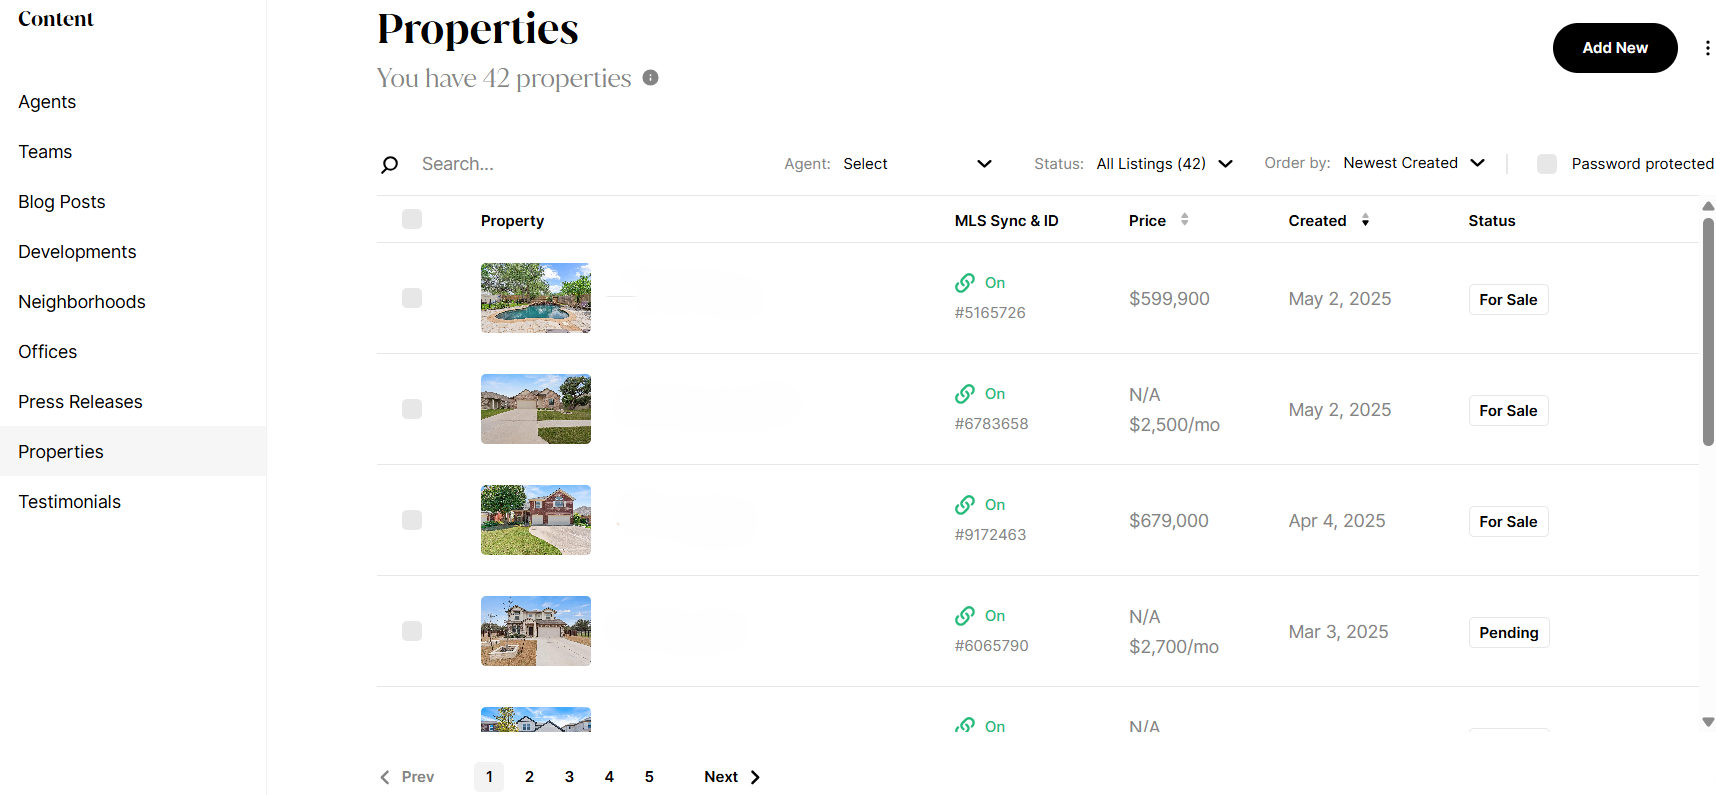Check the select-all checkbox in table header

click(x=411, y=219)
